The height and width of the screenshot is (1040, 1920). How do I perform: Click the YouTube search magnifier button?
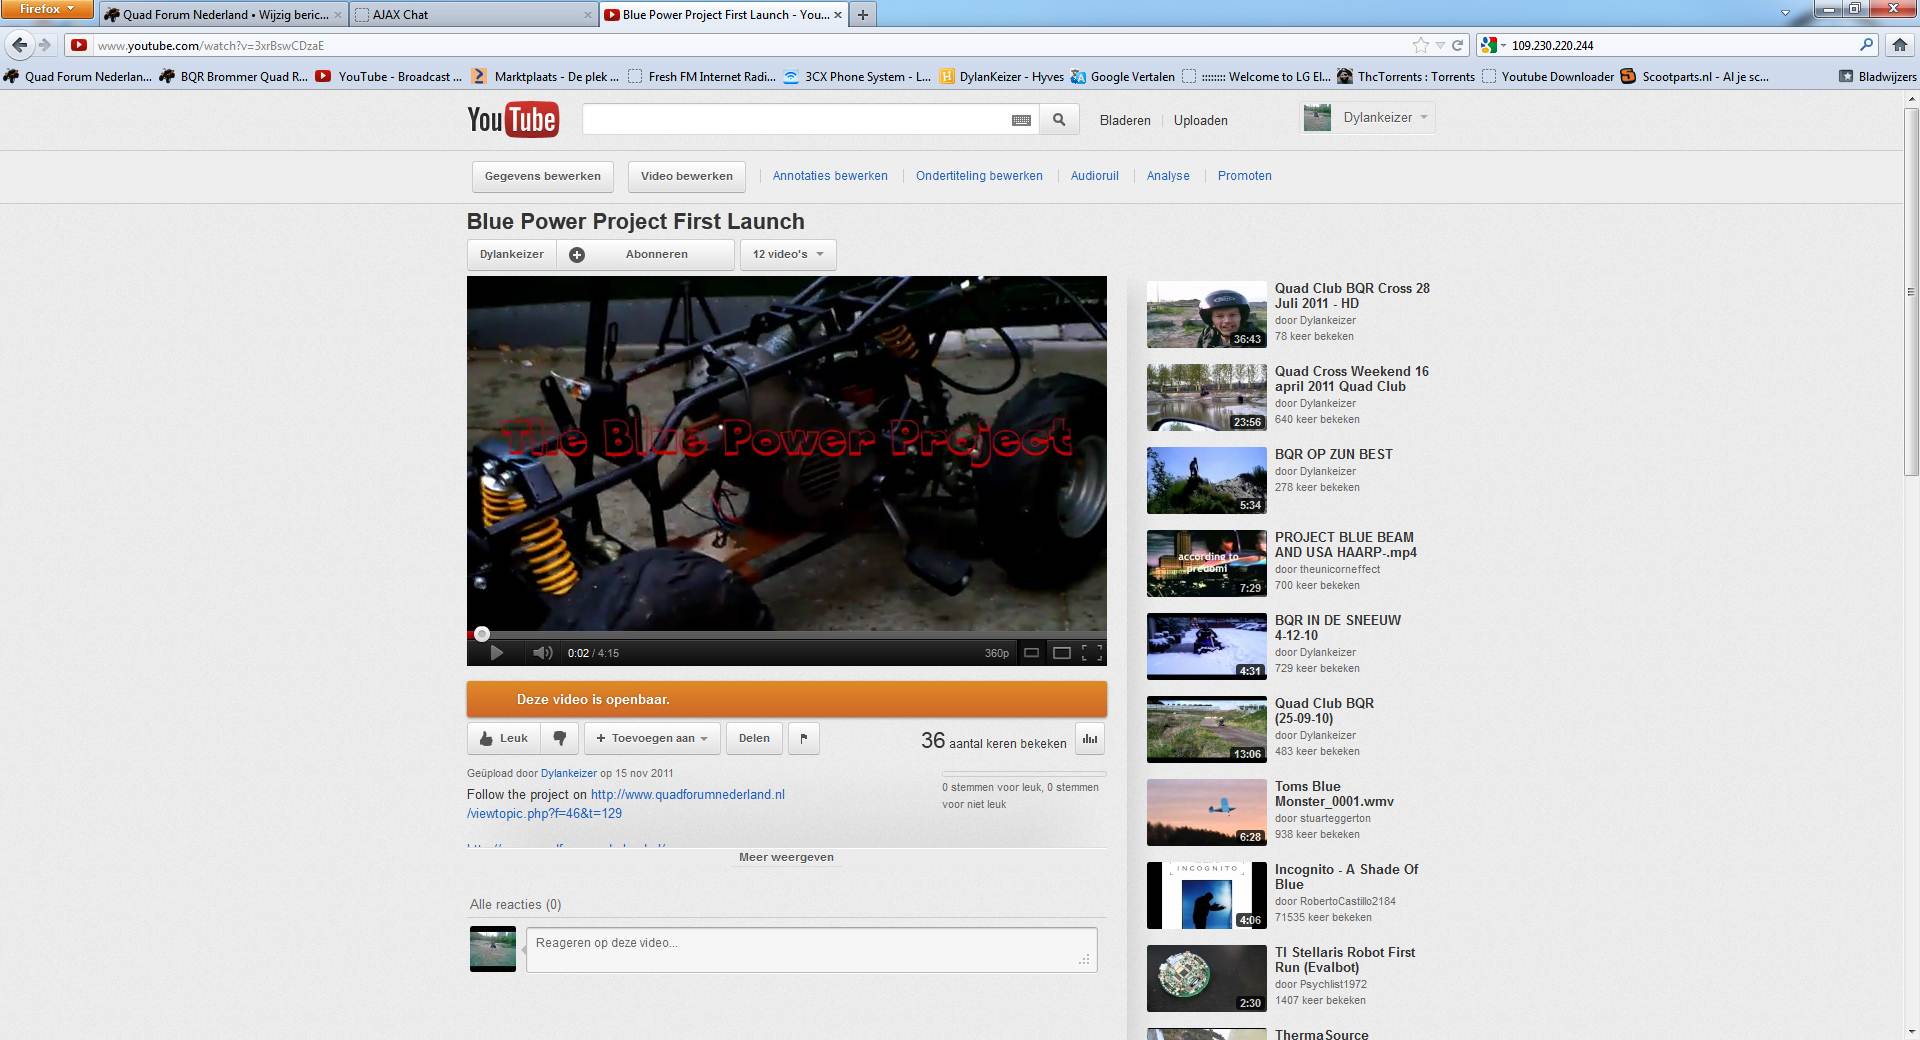point(1059,120)
